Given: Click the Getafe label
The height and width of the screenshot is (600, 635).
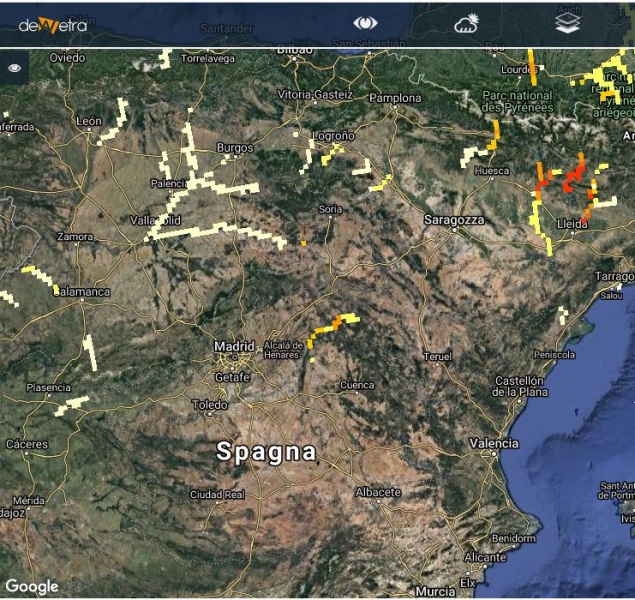Looking at the screenshot, I should pyautogui.click(x=232, y=377).
